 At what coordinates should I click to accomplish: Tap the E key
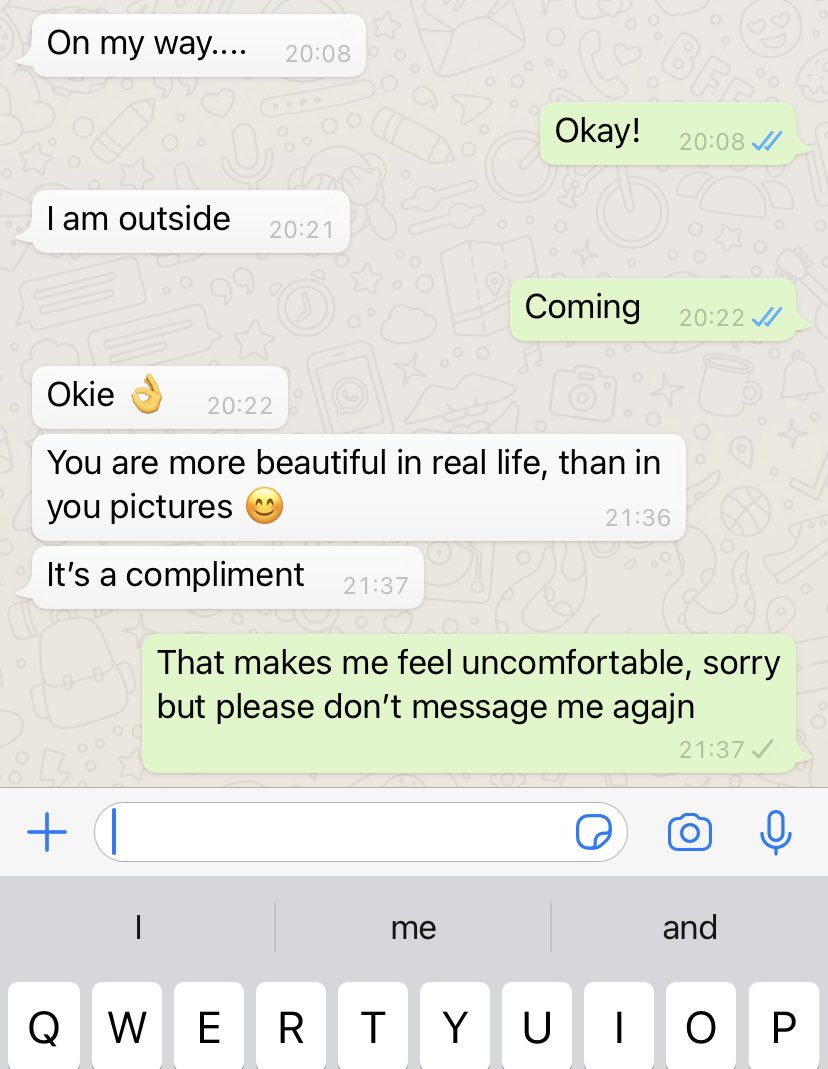[x=209, y=1025]
